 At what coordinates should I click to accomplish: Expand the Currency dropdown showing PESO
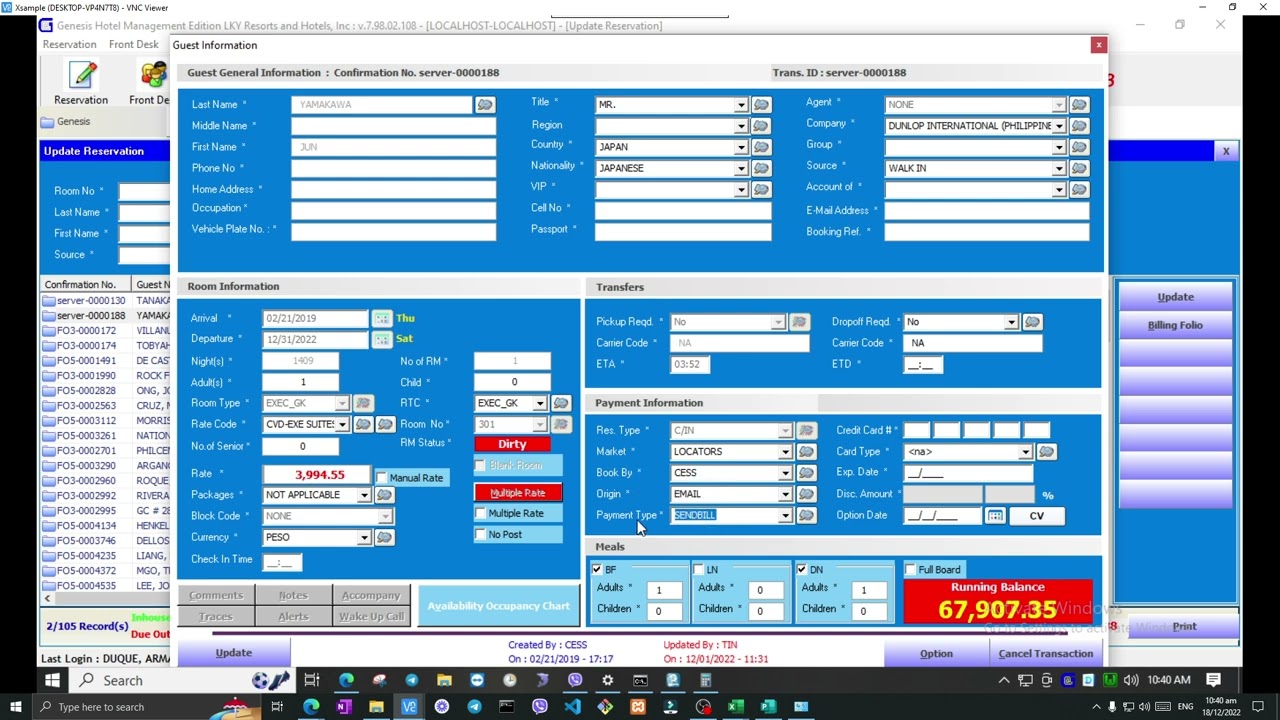coord(364,537)
